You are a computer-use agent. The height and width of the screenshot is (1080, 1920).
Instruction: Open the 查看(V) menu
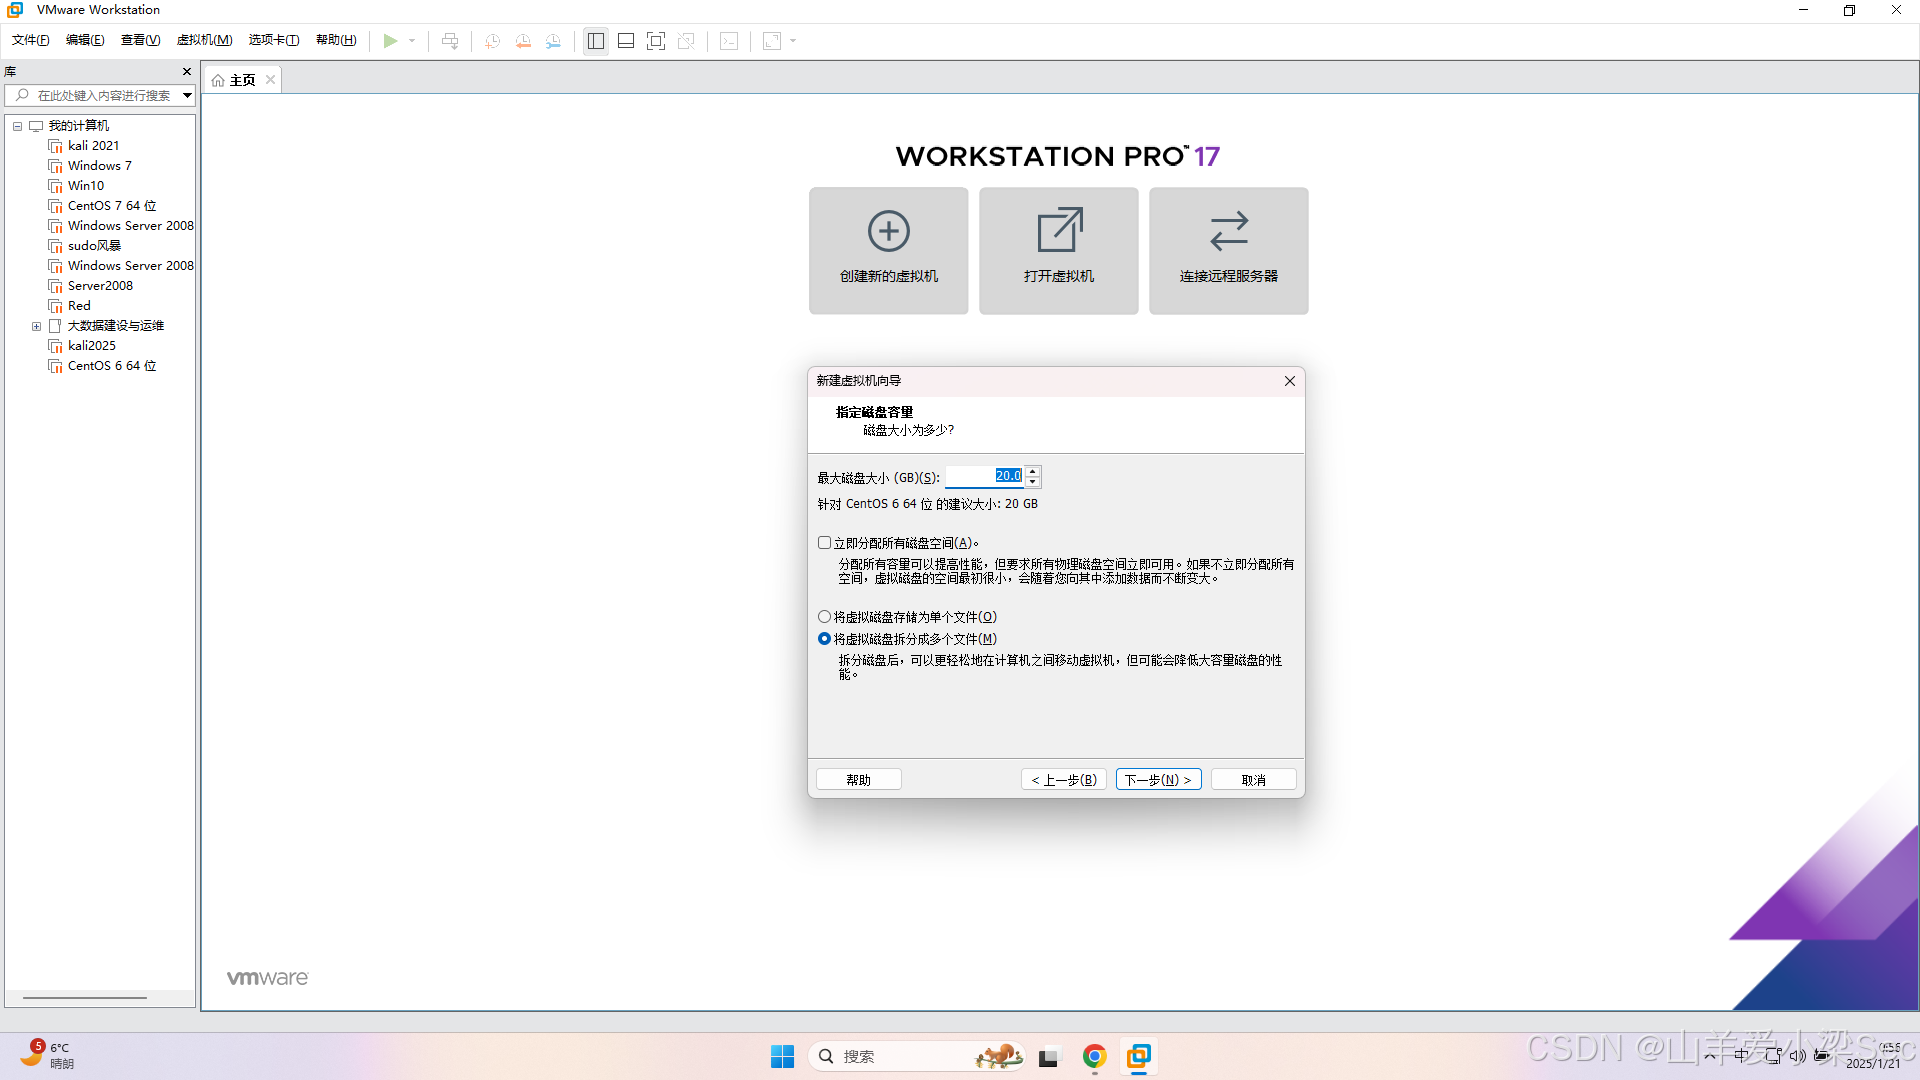(x=140, y=40)
